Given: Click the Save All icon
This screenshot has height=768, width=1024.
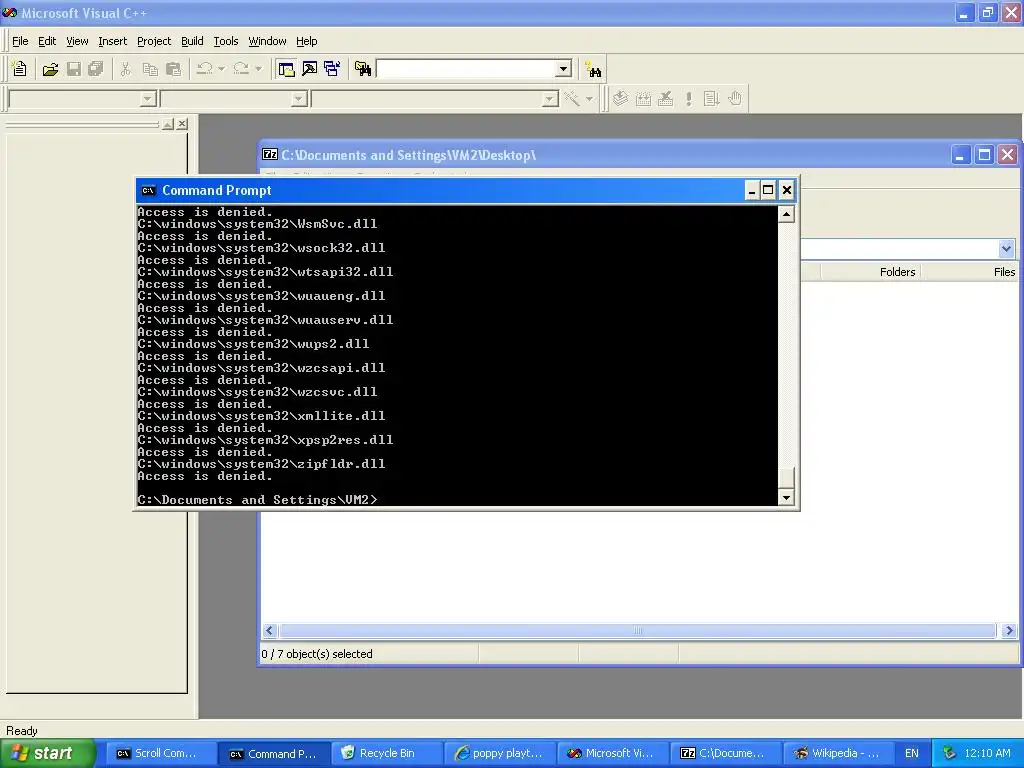Looking at the screenshot, I should coord(96,69).
